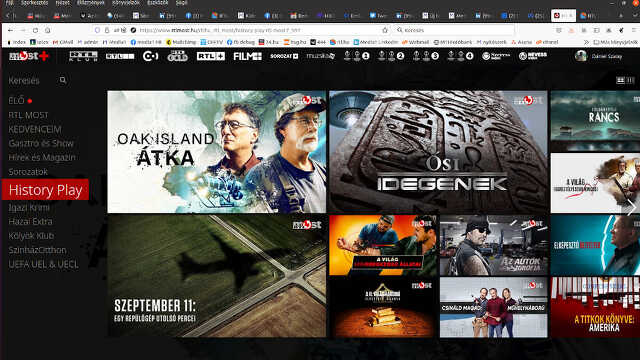Screen dimensions: 640x360
Task: Open UEFA UEL & UECL category
Action: pos(43,264)
